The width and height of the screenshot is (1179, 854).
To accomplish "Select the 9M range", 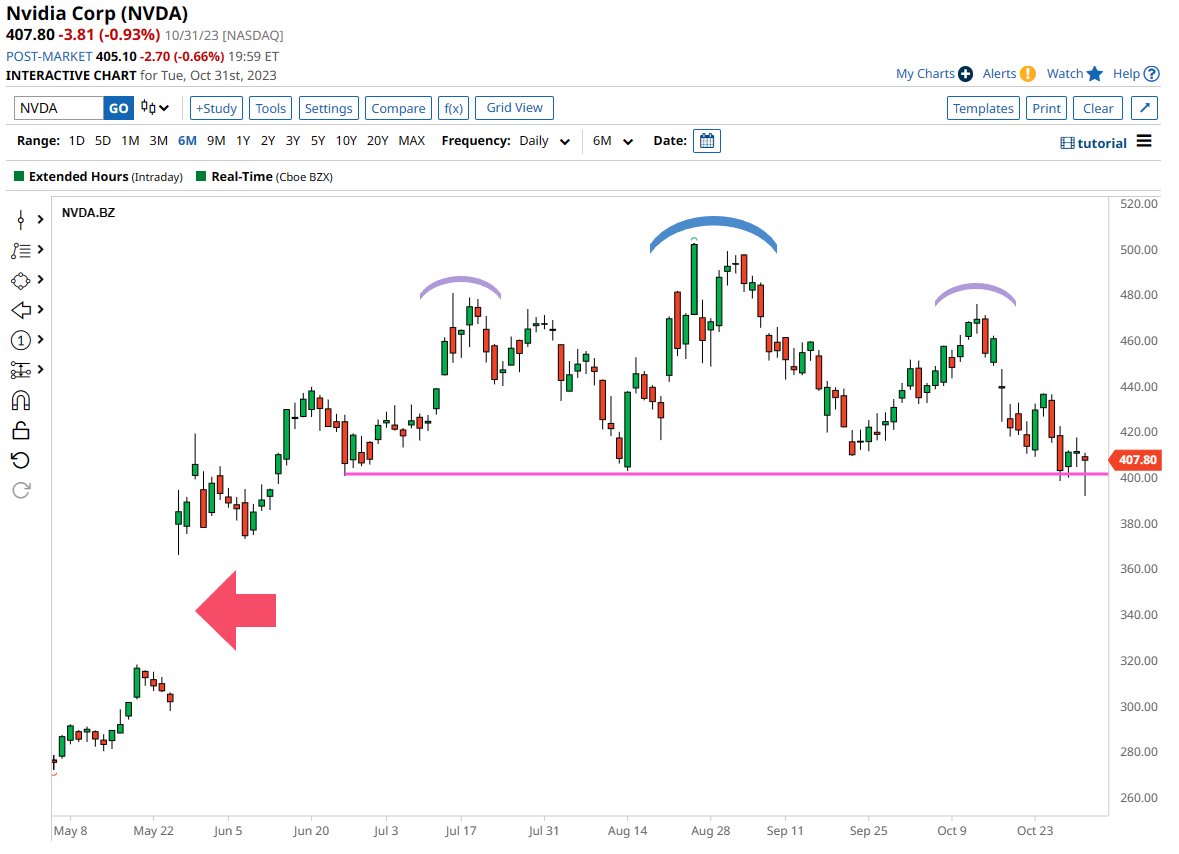I will (216, 141).
